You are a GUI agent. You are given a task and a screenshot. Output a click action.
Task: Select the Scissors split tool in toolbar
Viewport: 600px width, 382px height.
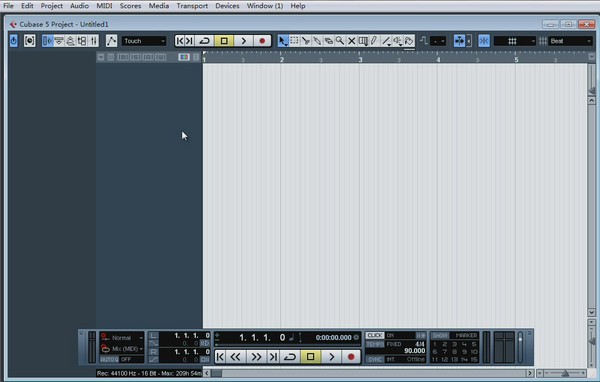coord(305,41)
